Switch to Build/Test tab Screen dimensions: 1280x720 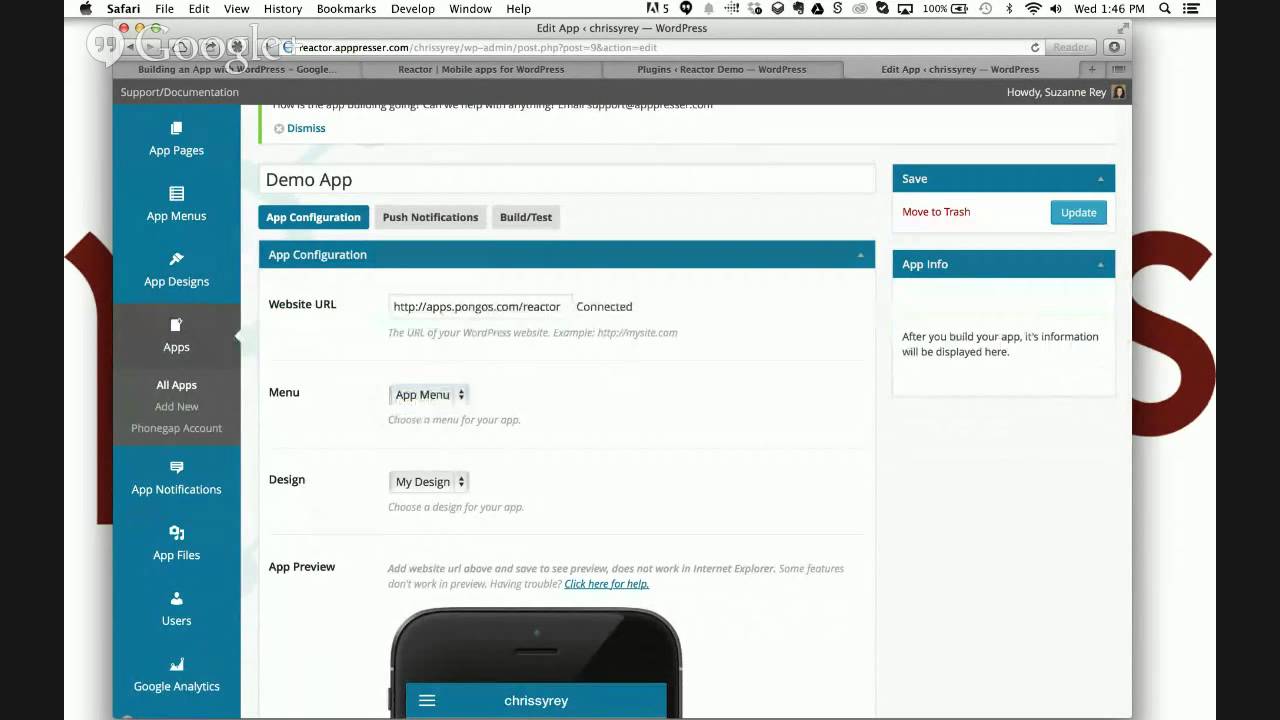click(526, 217)
